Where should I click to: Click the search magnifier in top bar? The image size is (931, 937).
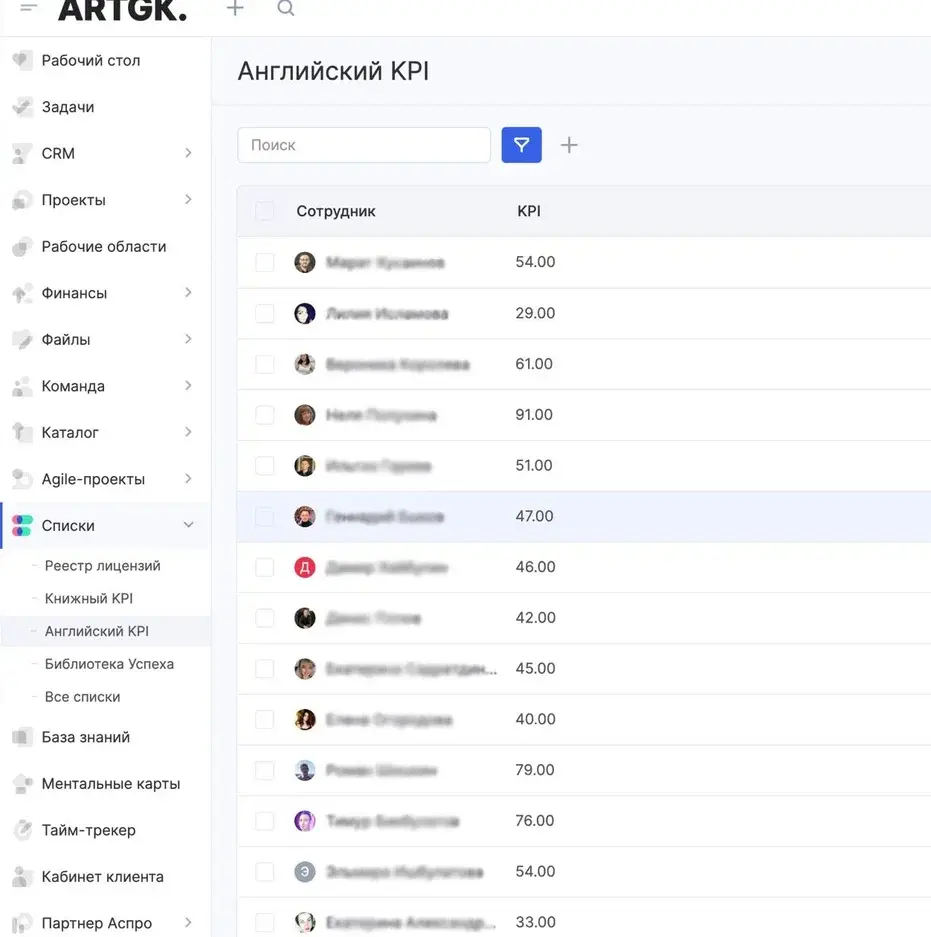click(285, 9)
